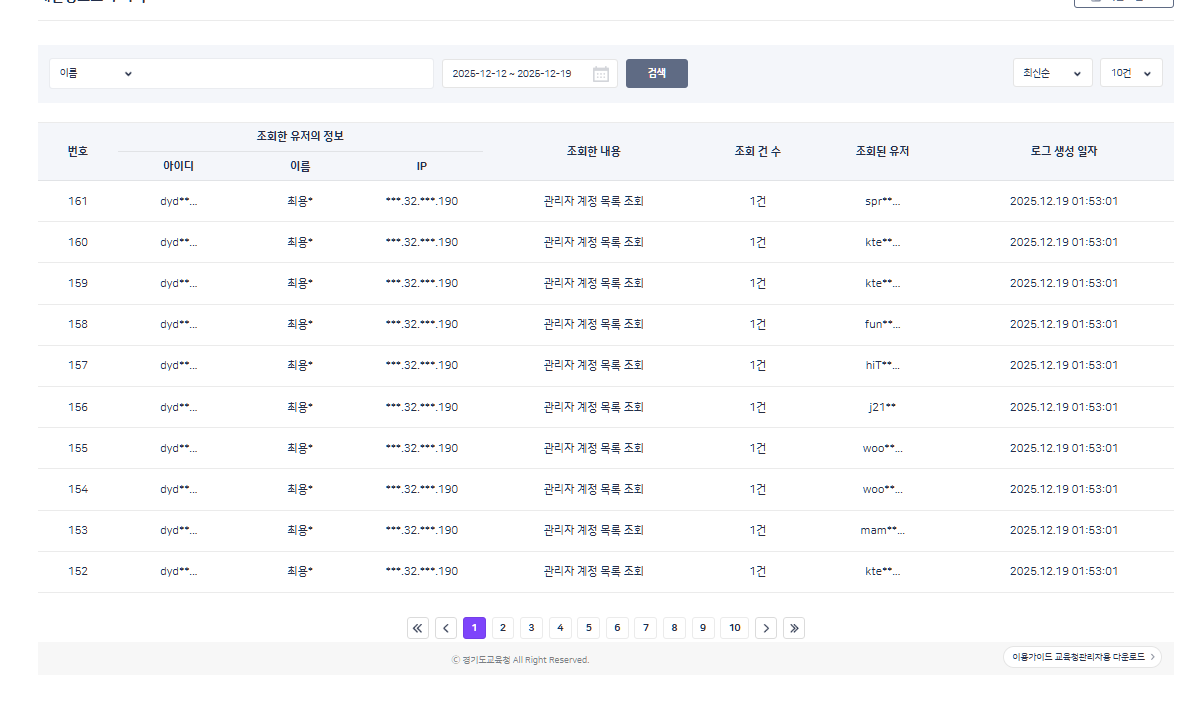This screenshot has width=1193, height=722.
Task: Open the 10건 page size dropdown
Action: point(1130,74)
